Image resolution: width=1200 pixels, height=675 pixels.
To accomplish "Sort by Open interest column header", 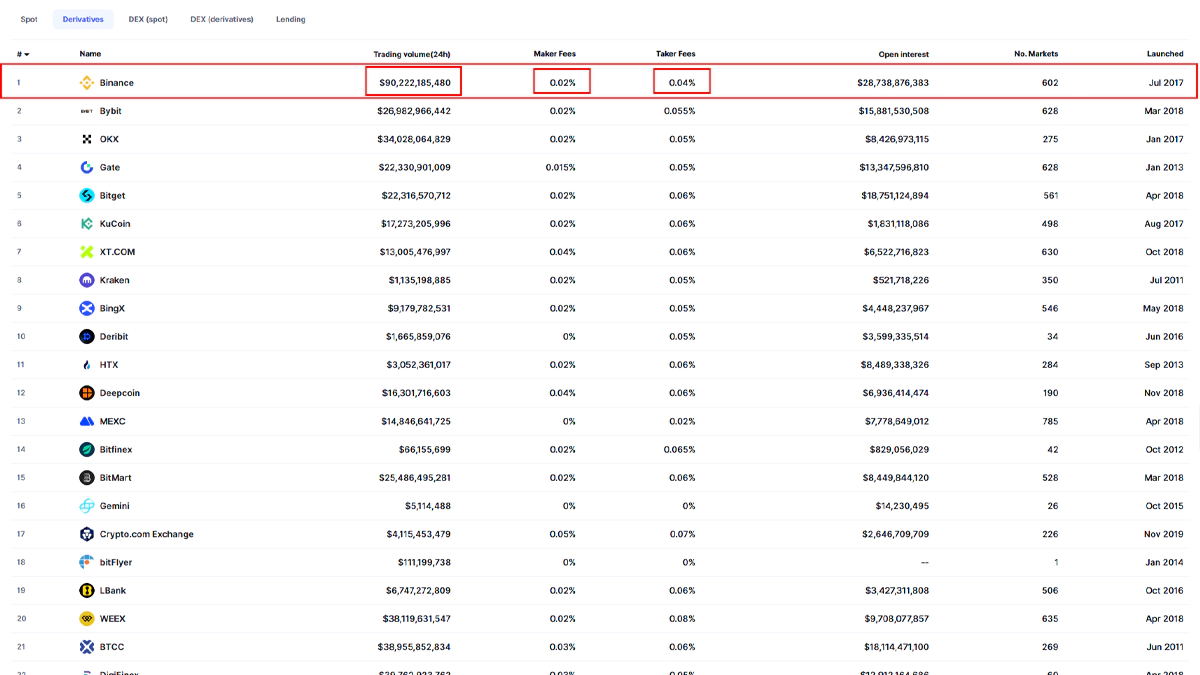I will tap(903, 54).
